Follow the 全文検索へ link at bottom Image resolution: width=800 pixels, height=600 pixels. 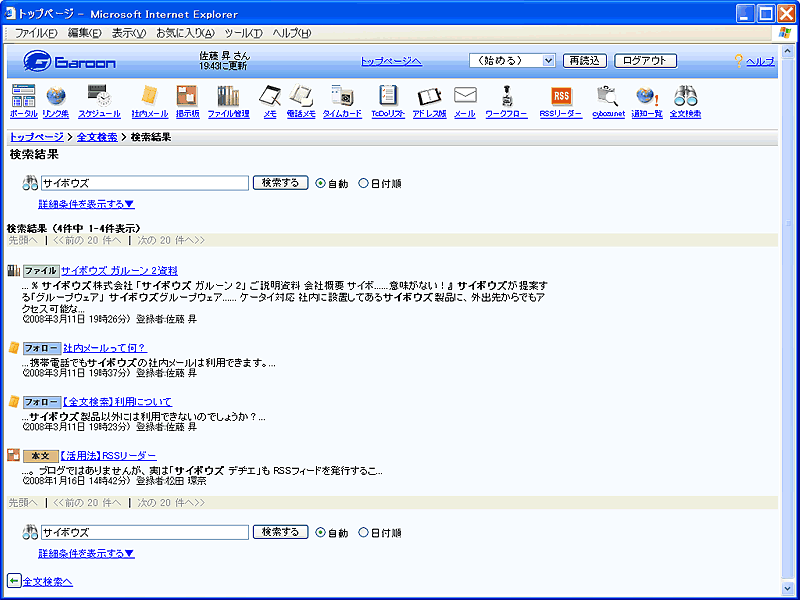click(x=48, y=582)
